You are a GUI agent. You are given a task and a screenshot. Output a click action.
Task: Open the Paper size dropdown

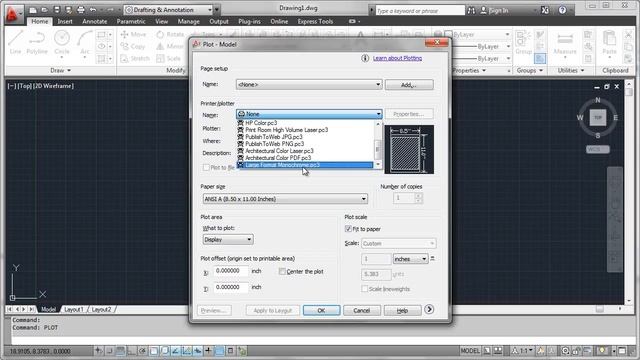pyautogui.click(x=285, y=199)
